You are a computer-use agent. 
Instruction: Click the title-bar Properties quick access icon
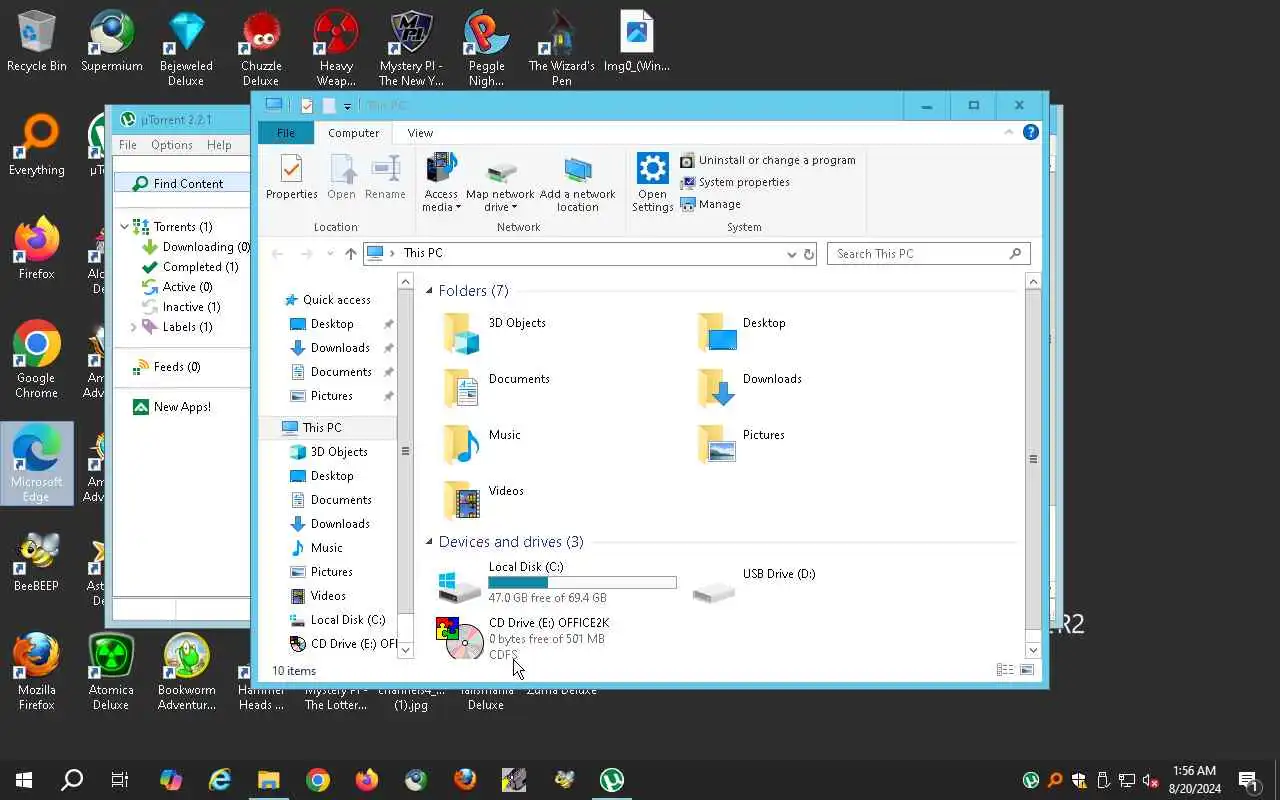[307, 105]
